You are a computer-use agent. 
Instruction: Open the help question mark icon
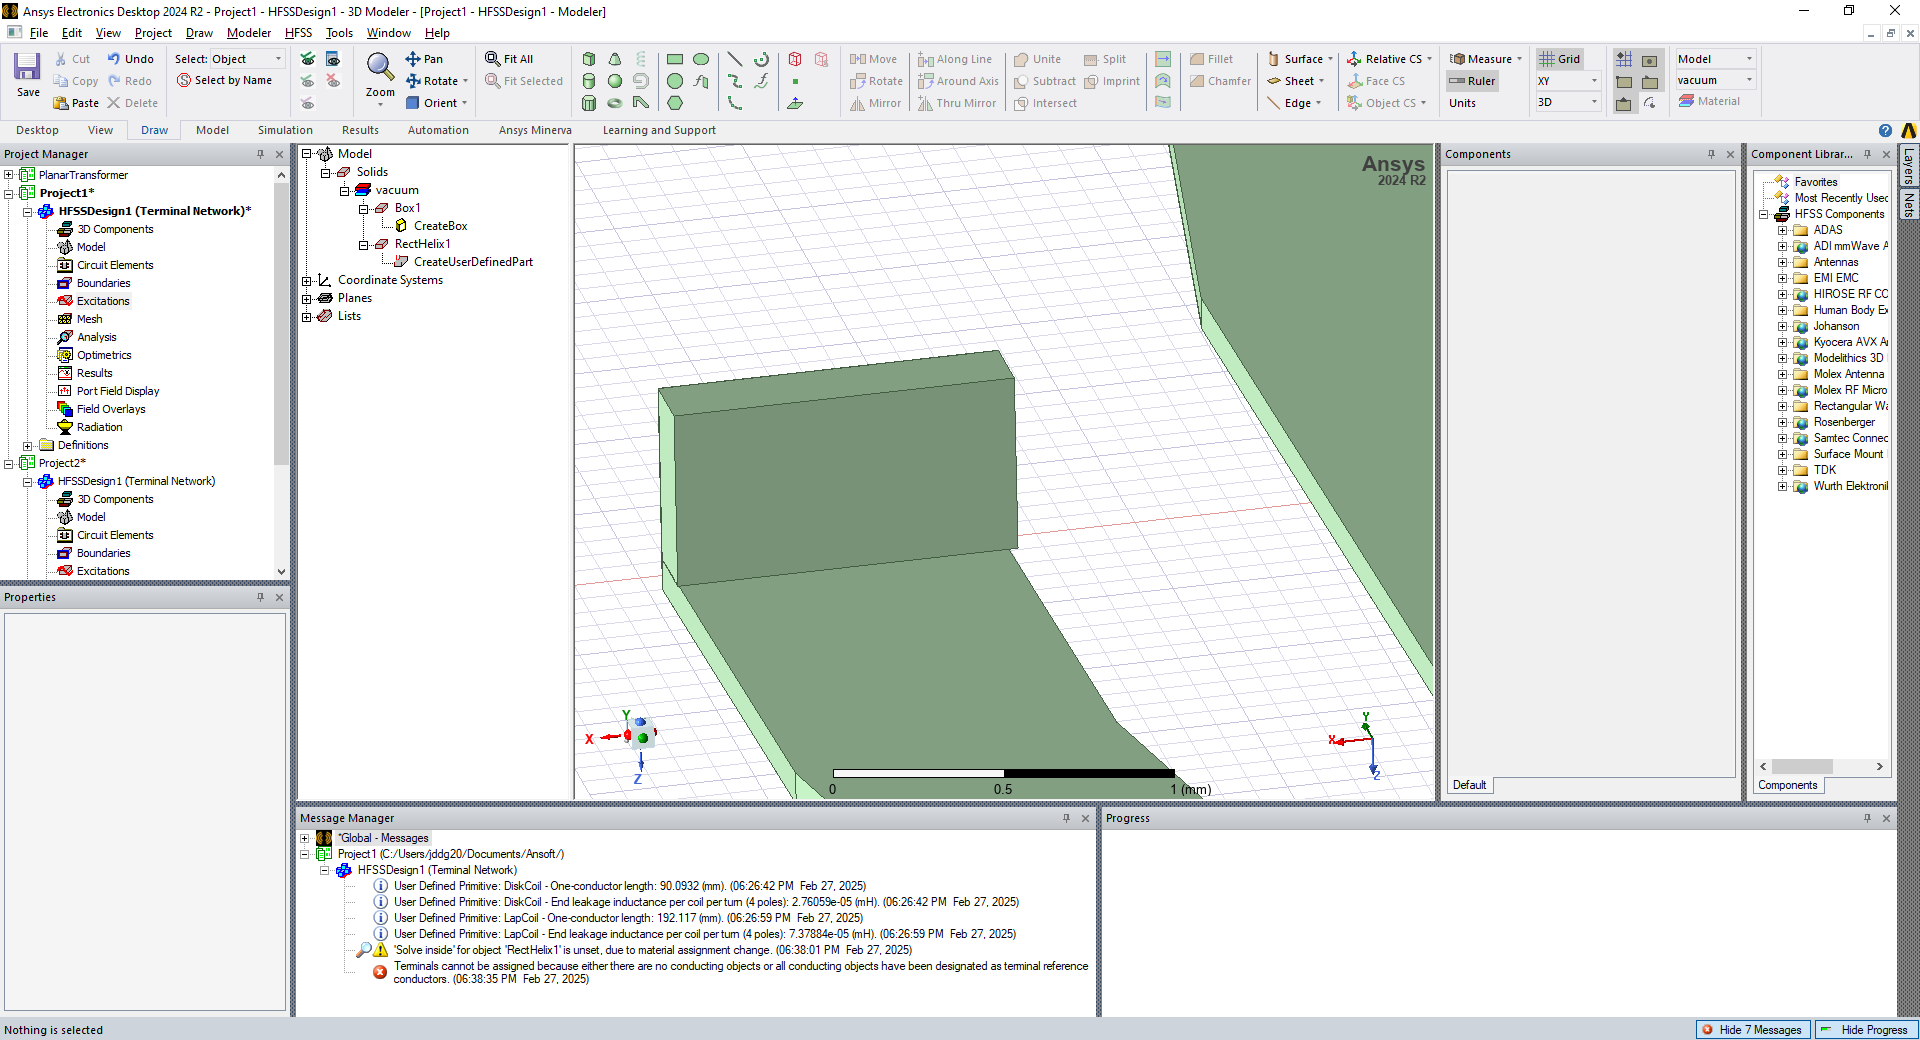1885,130
